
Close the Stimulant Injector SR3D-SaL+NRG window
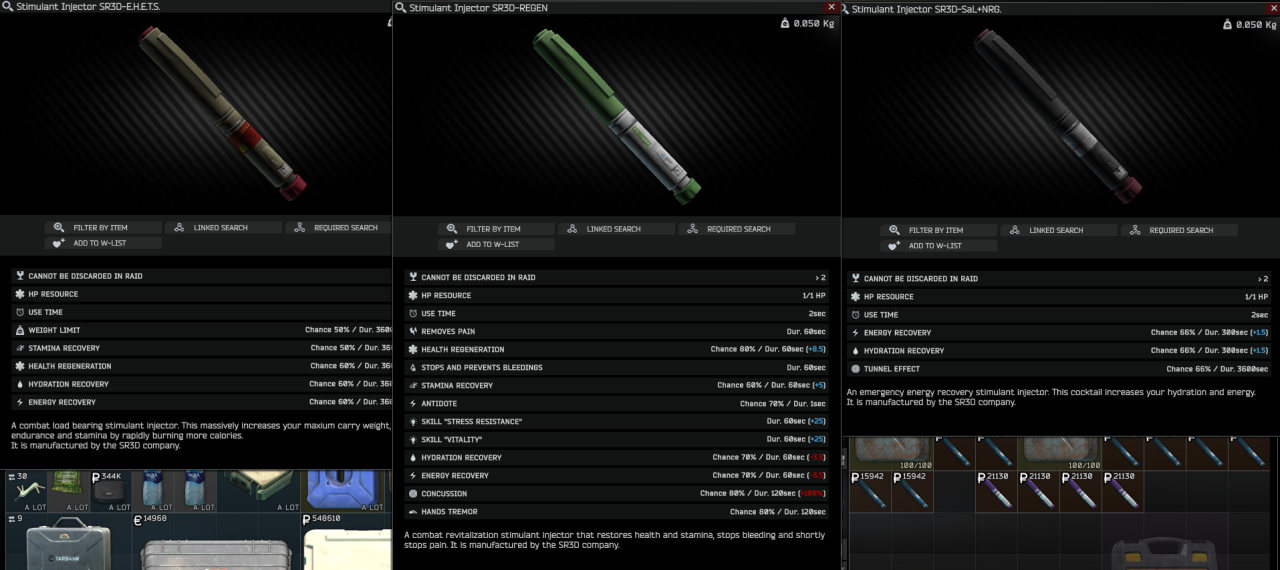(1273, 8)
